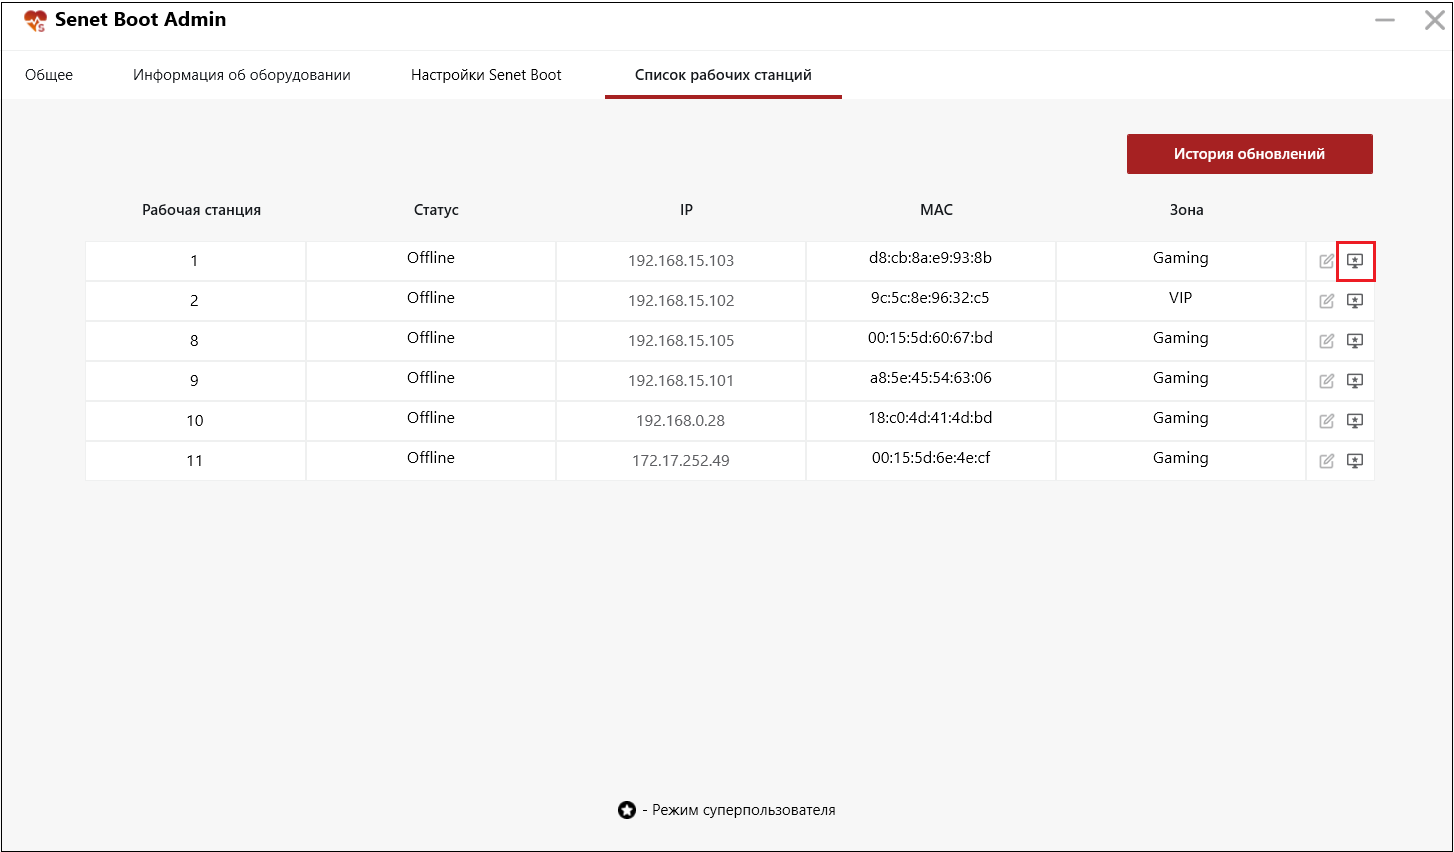This screenshot has height=852, width=1454.
Task: Click MAC address 00:15:5d:6e:4e:cf
Action: [931, 458]
